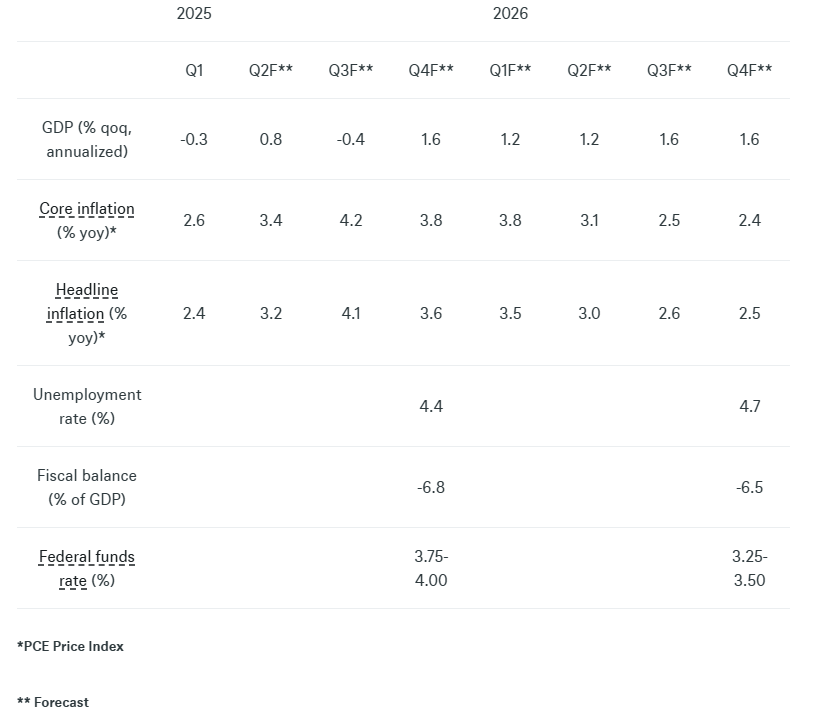Click the *PCE Price Index footnote
This screenshot has height=715, width=818.
coord(71,646)
